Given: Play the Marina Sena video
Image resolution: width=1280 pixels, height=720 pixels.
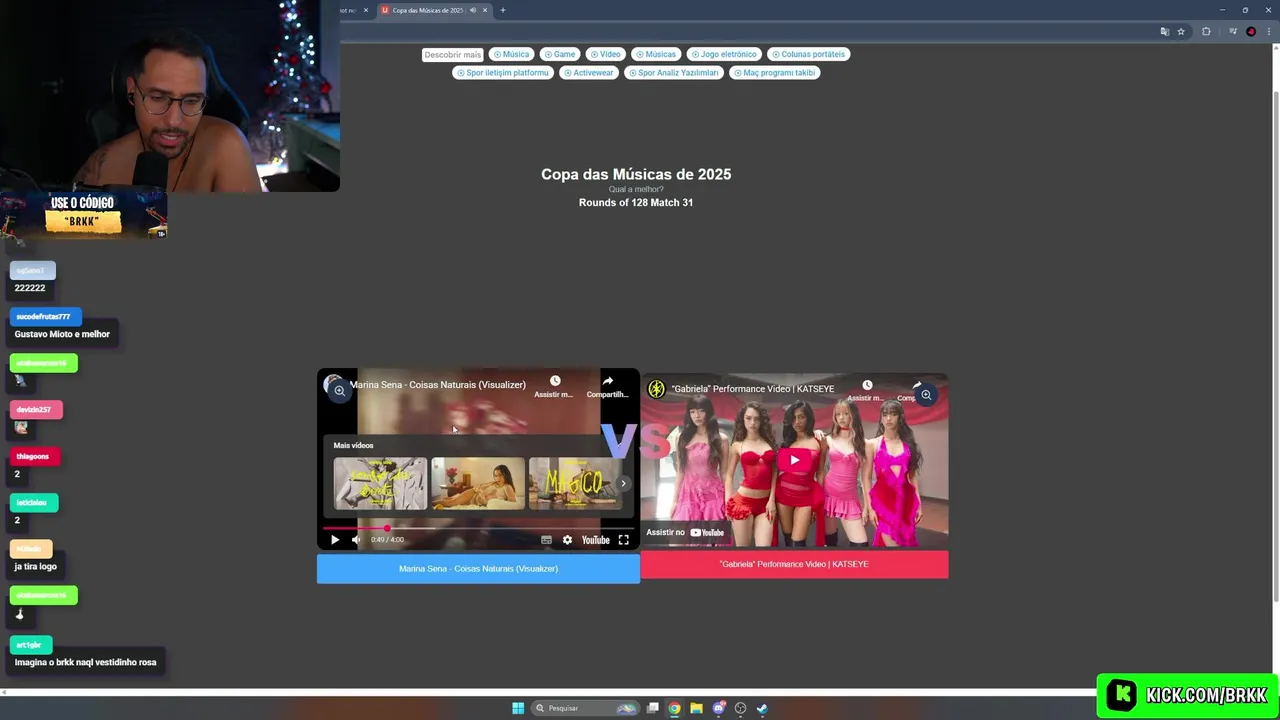Looking at the screenshot, I should pyautogui.click(x=335, y=540).
